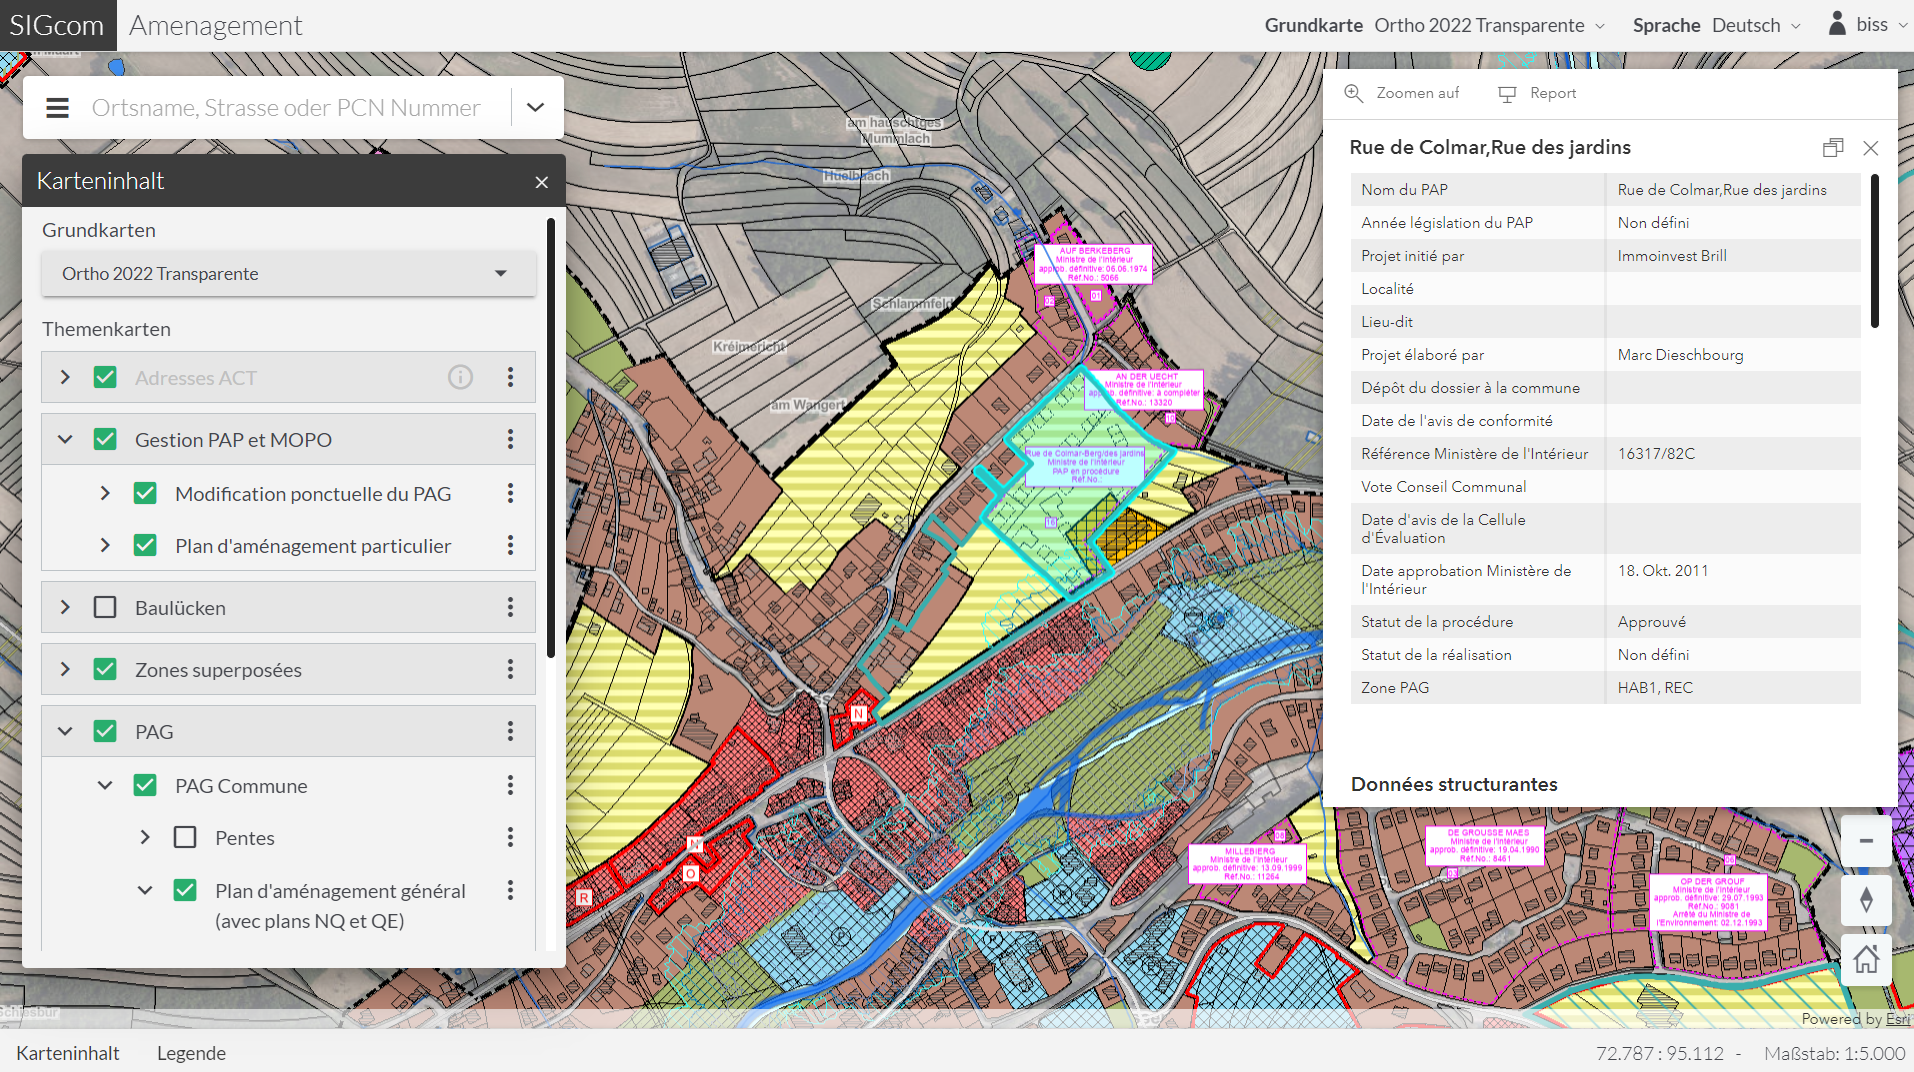Click the Report monitor icon
Screen dimensions: 1914x1072
(1507, 94)
